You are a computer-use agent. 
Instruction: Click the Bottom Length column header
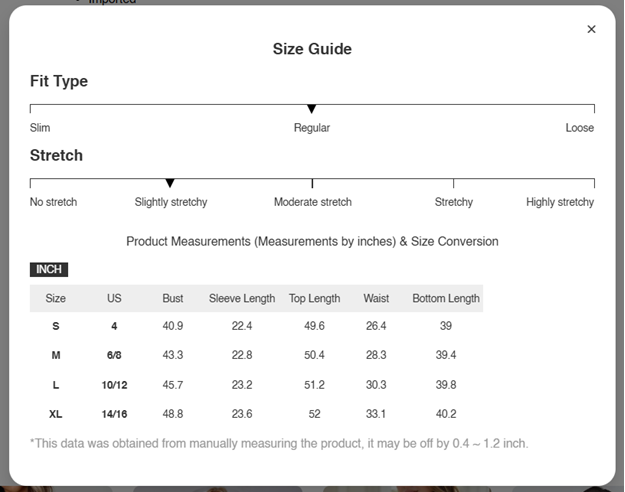(x=446, y=298)
